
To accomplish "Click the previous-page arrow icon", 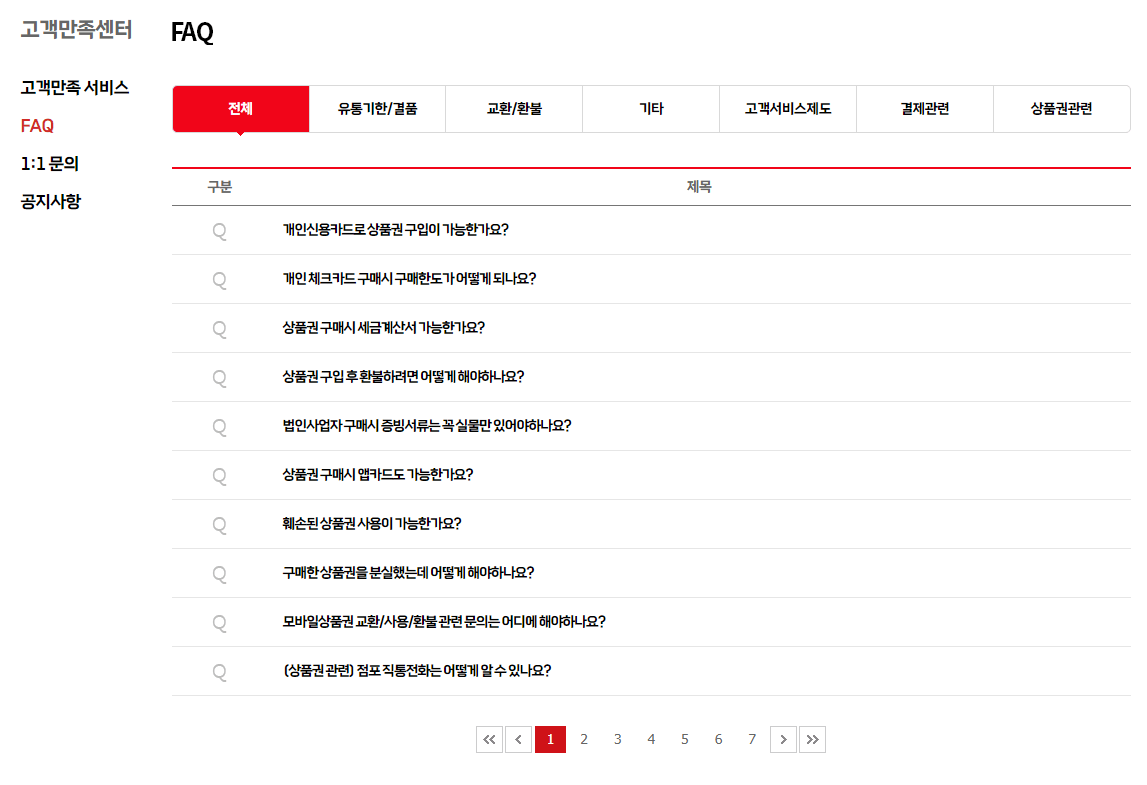I will (x=518, y=739).
